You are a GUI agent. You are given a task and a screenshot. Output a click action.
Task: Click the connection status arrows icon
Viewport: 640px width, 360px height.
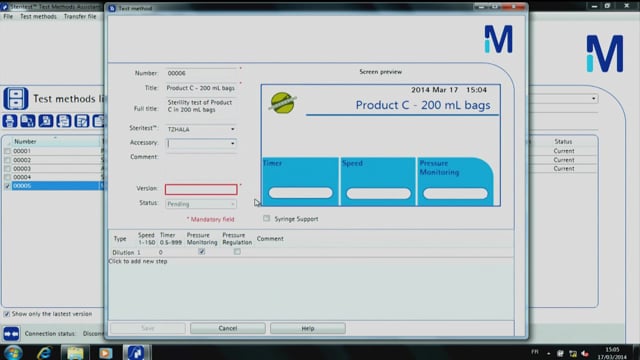[x=11, y=334]
